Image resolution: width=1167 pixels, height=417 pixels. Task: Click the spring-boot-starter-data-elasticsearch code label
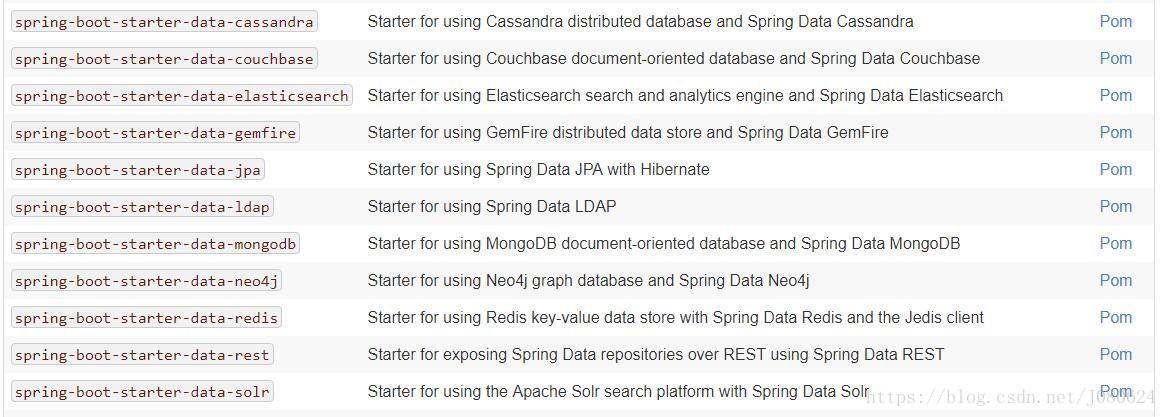pyautogui.click(x=182, y=95)
